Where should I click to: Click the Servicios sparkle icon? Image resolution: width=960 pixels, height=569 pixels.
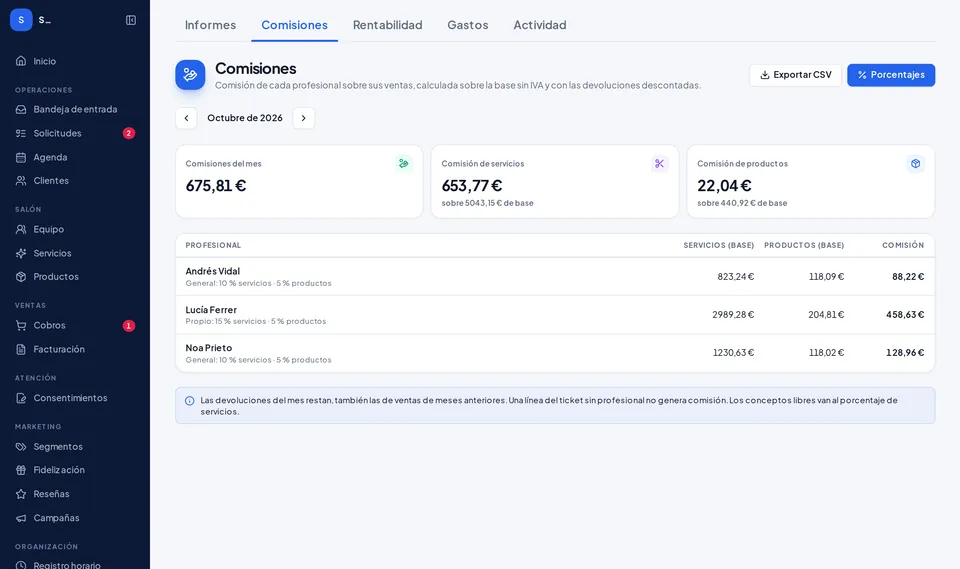click(x=21, y=253)
